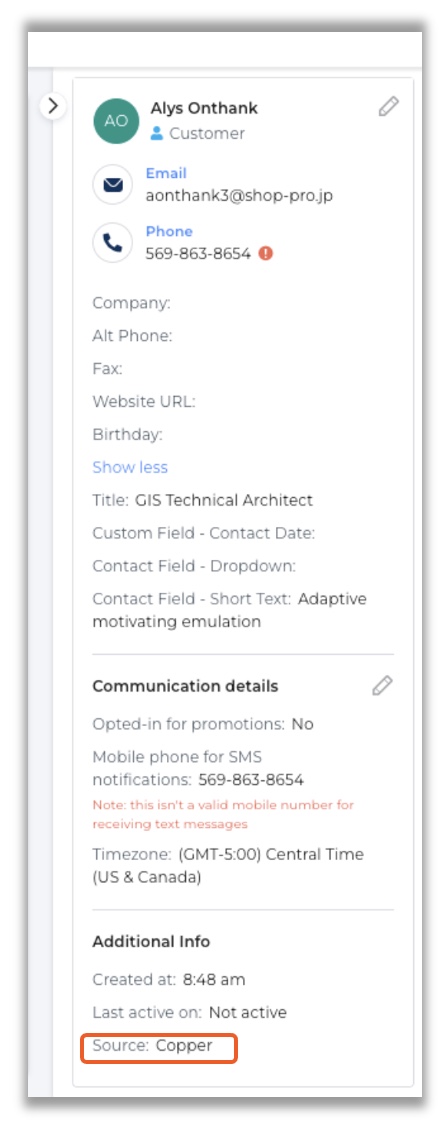Open the Phone label link
The image size is (444, 1122).
tap(169, 231)
